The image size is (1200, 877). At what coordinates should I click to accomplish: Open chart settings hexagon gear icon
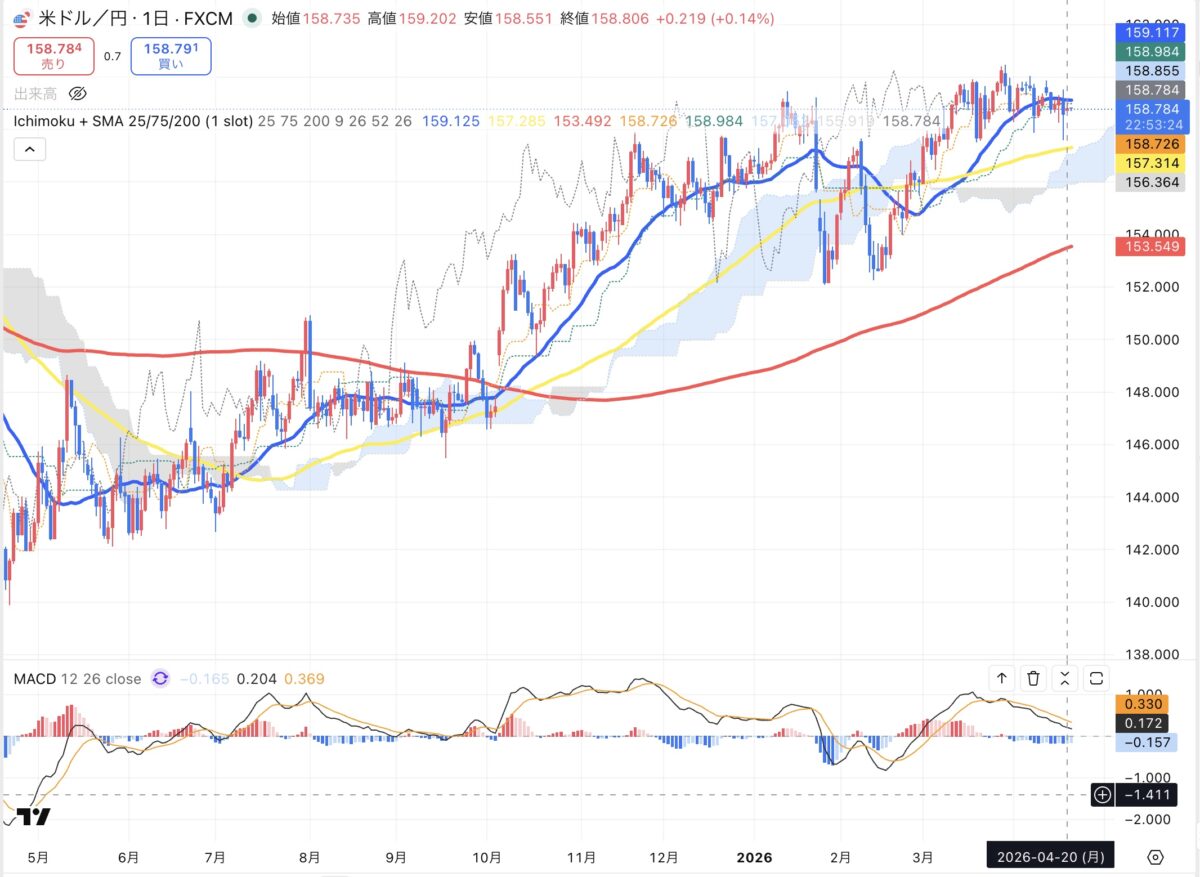[x=1155, y=857]
